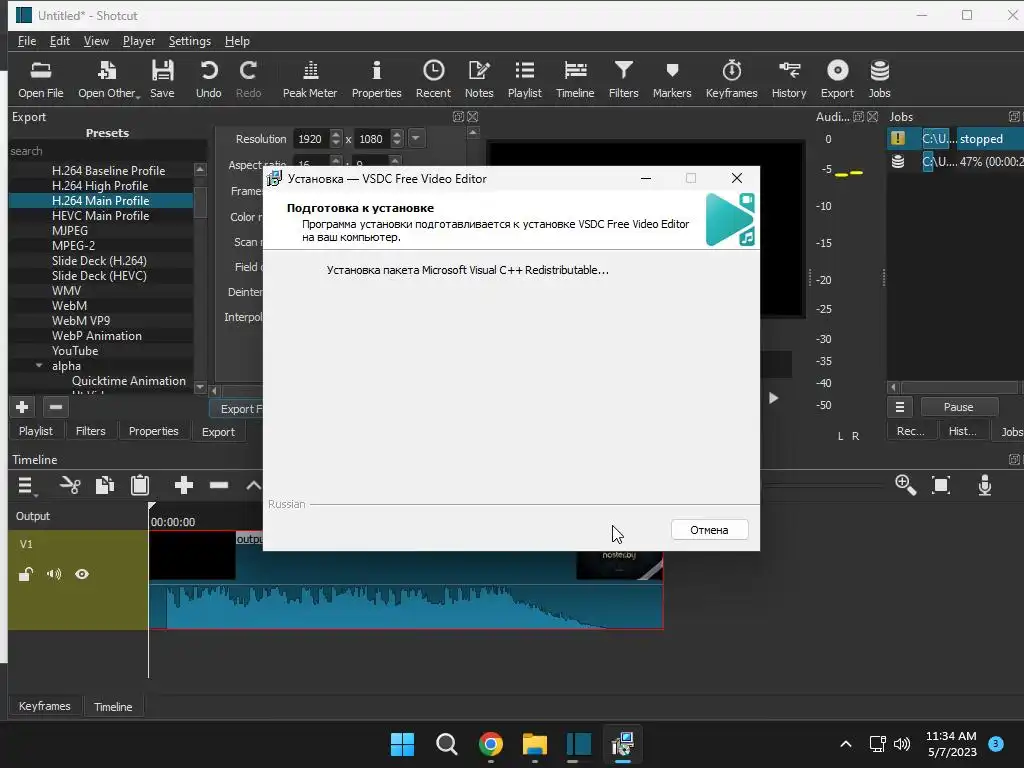1024x768 pixels.
Task: Select the 47% running export job
Action: coord(956,161)
